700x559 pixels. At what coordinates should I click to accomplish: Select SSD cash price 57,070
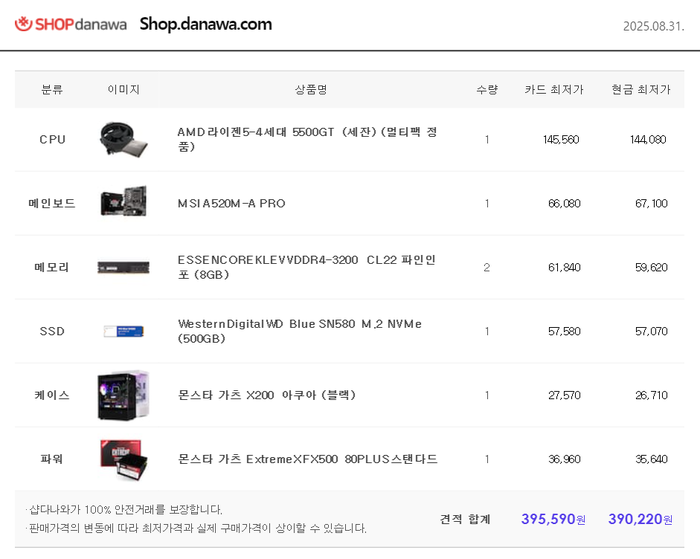pyautogui.click(x=651, y=331)
